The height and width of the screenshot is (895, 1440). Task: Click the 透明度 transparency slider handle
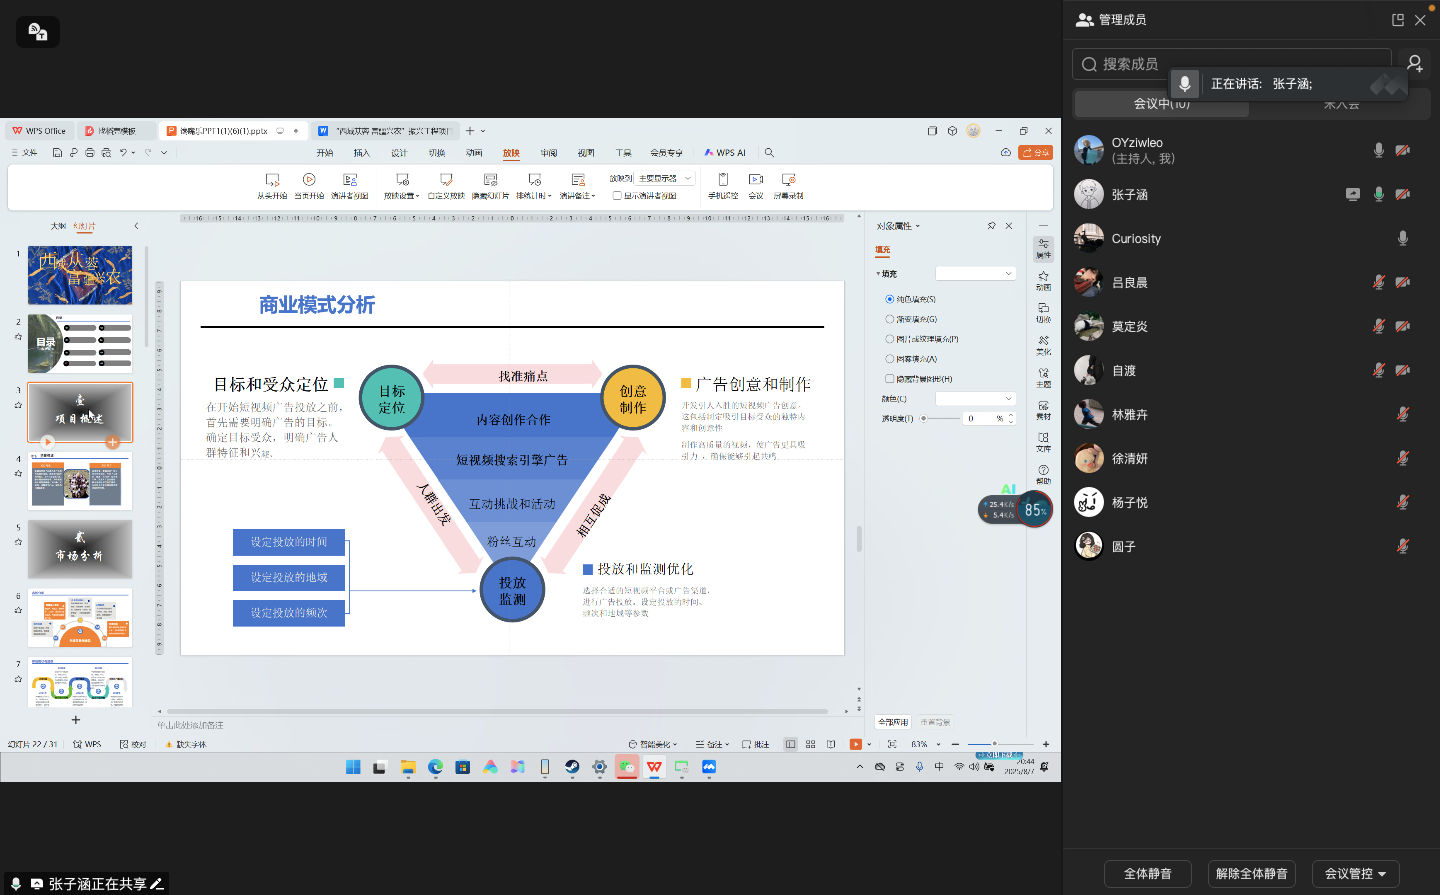(923, 418)
